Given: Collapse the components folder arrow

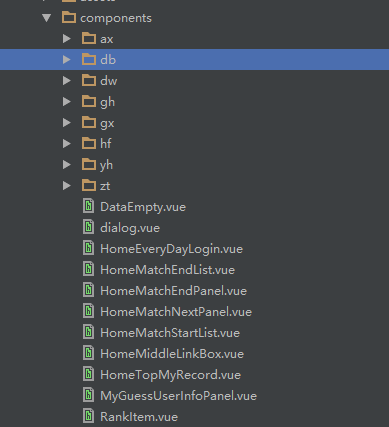Looking at the screenshot, I should point(46,18).
